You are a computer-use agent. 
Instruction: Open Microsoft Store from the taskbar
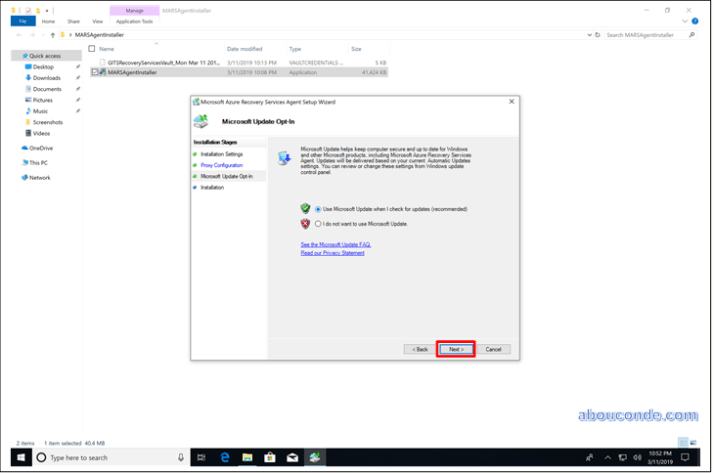(x=269, y=457)
